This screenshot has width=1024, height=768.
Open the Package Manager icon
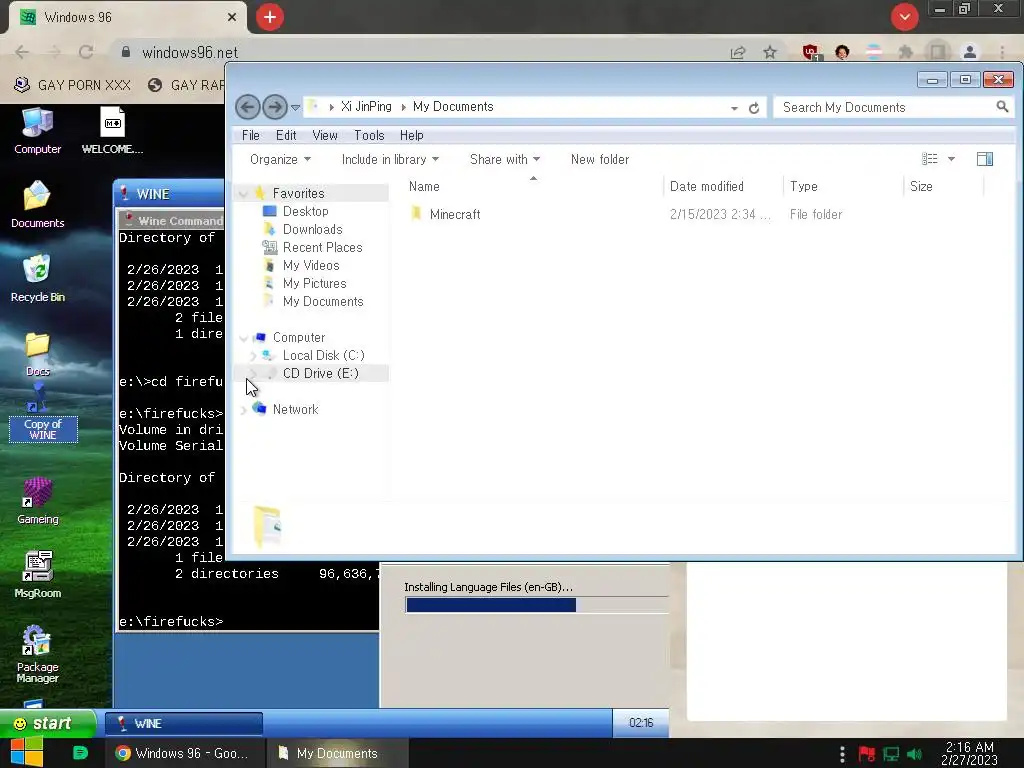37,654
